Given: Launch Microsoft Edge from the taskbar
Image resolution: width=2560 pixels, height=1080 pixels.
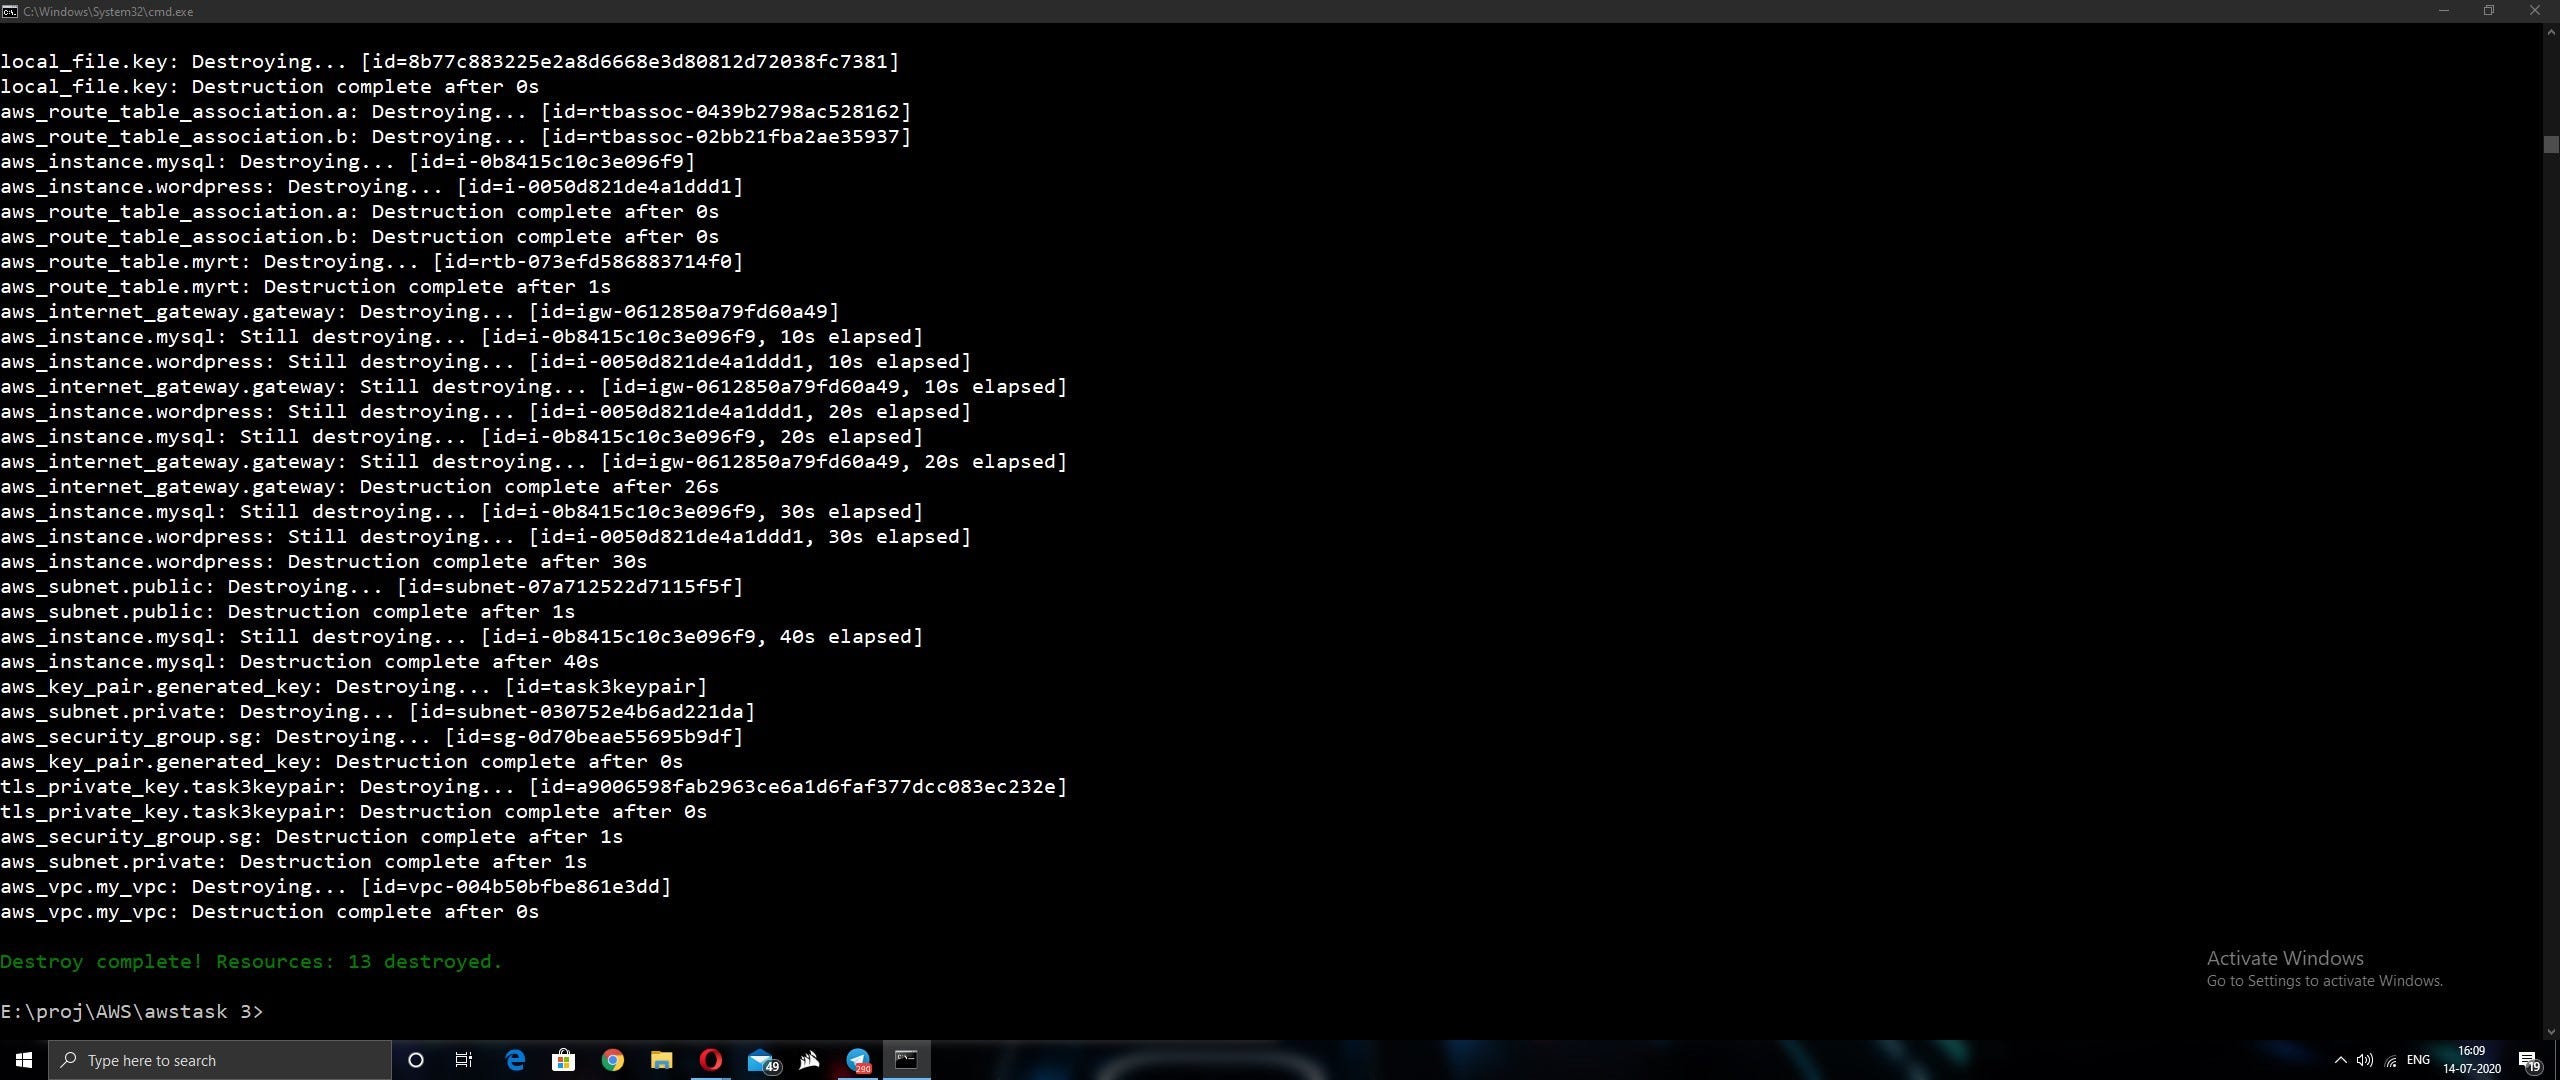Looking at the screenshot, I should tap(515, 1060).
